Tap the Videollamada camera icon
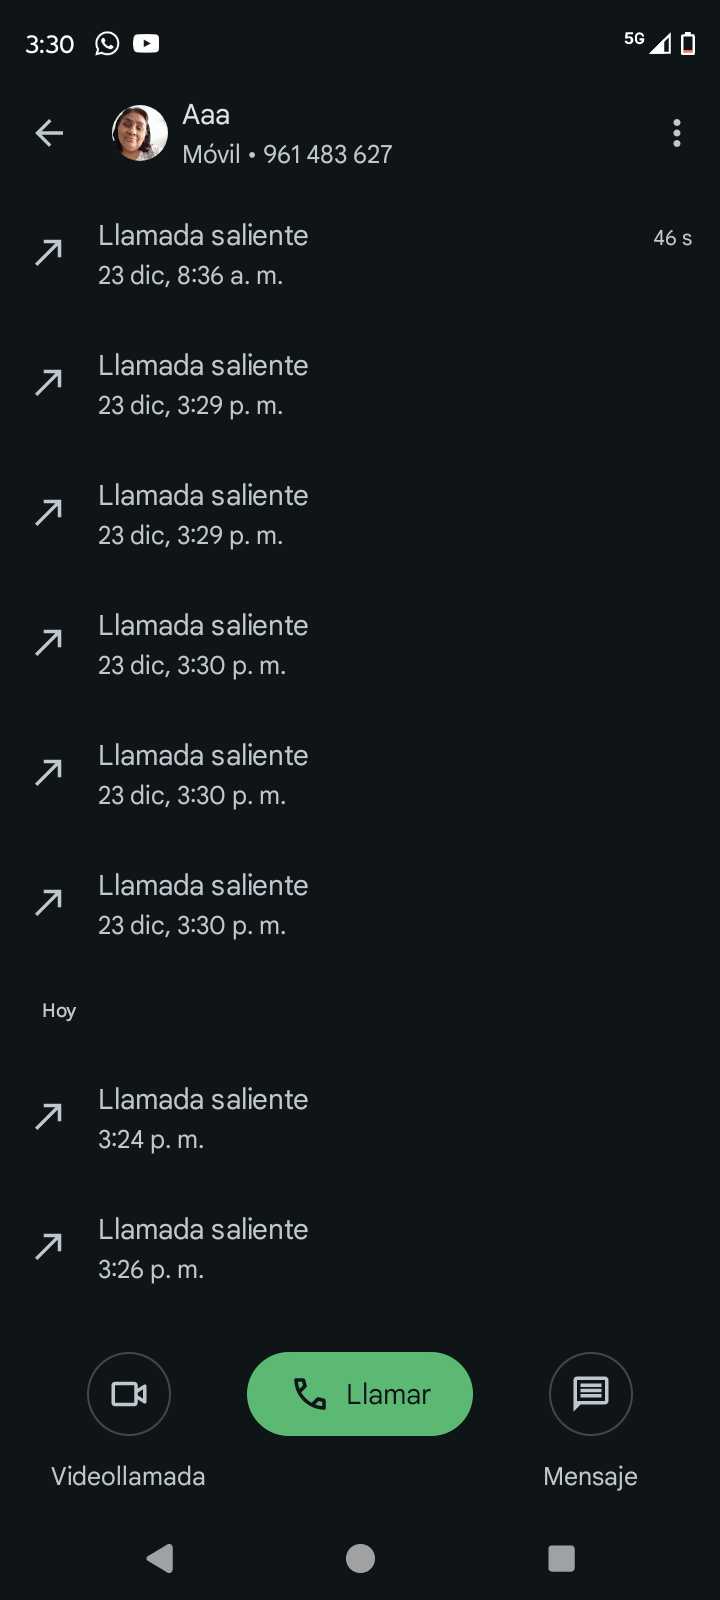Screen dimensions: 720x1600 (129, 1393)
